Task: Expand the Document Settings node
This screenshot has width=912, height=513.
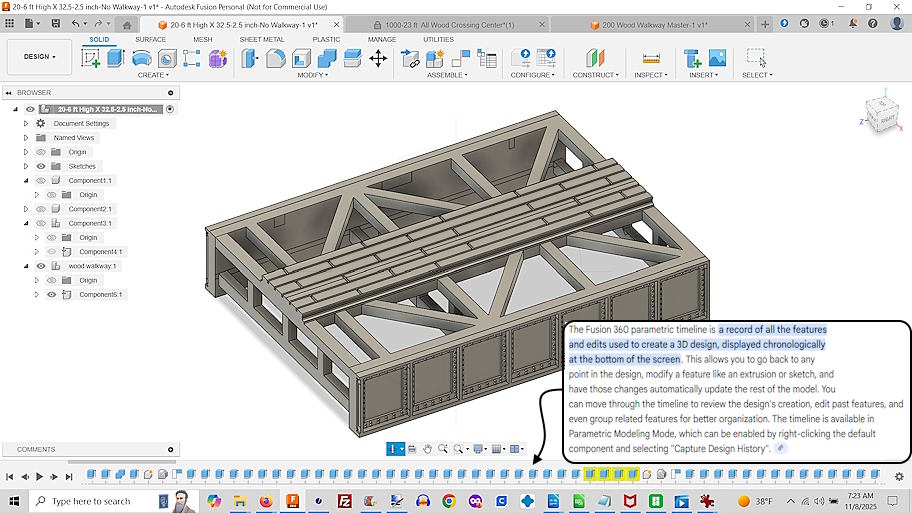Action: click(27, 123)
